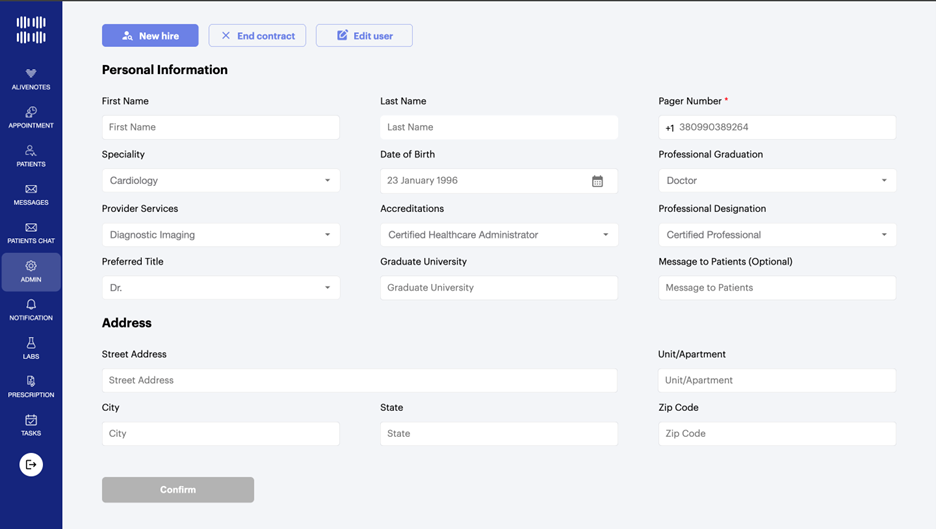The image size is (936, 529).
Task: Open Patients Chat in the sidebar
Action: [x=31, y=229]
